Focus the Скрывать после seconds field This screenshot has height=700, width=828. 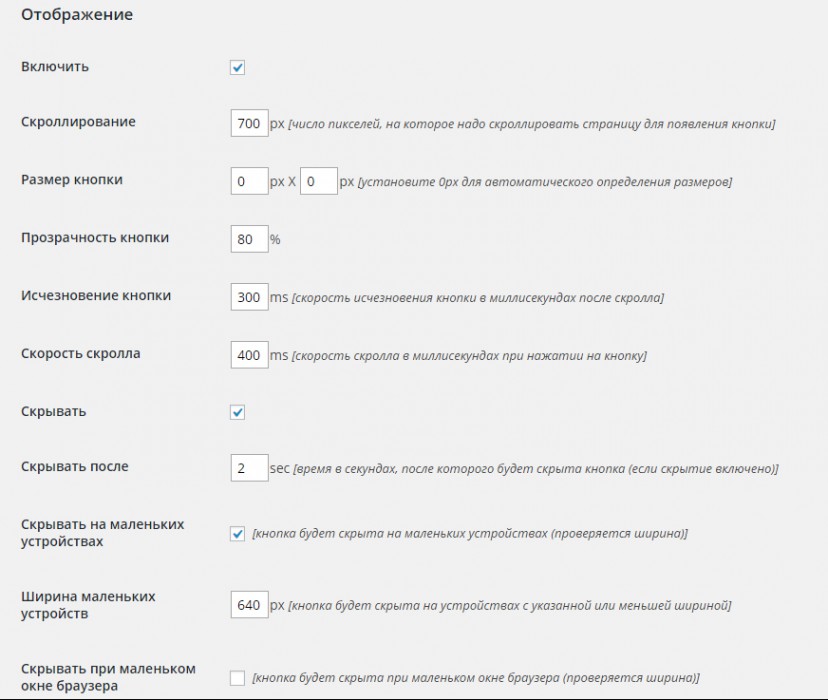pos(249,468)
